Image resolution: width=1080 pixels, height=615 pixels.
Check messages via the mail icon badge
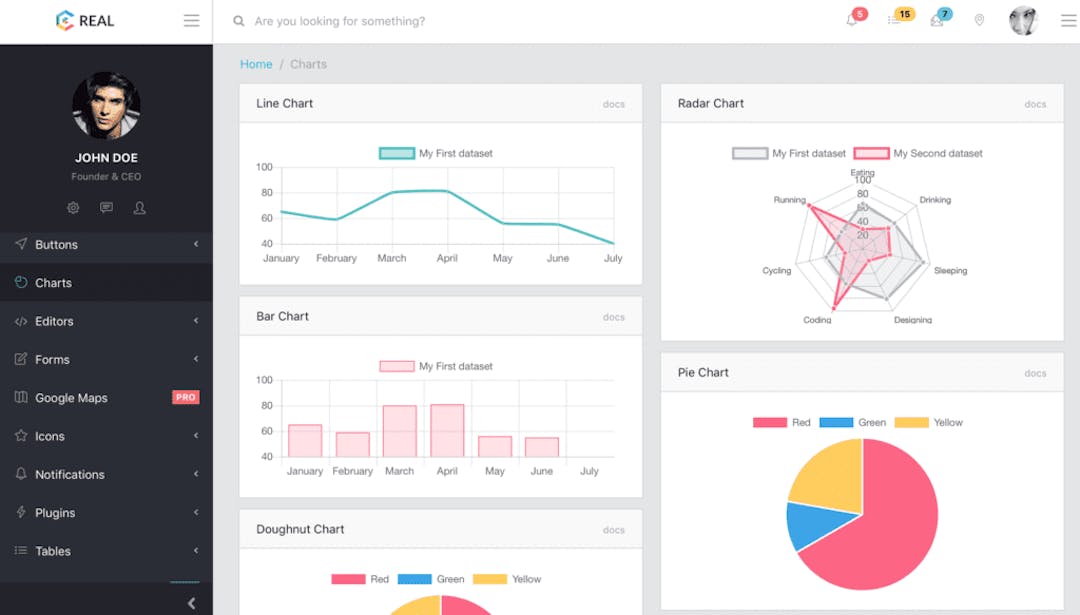pos(938,20)
